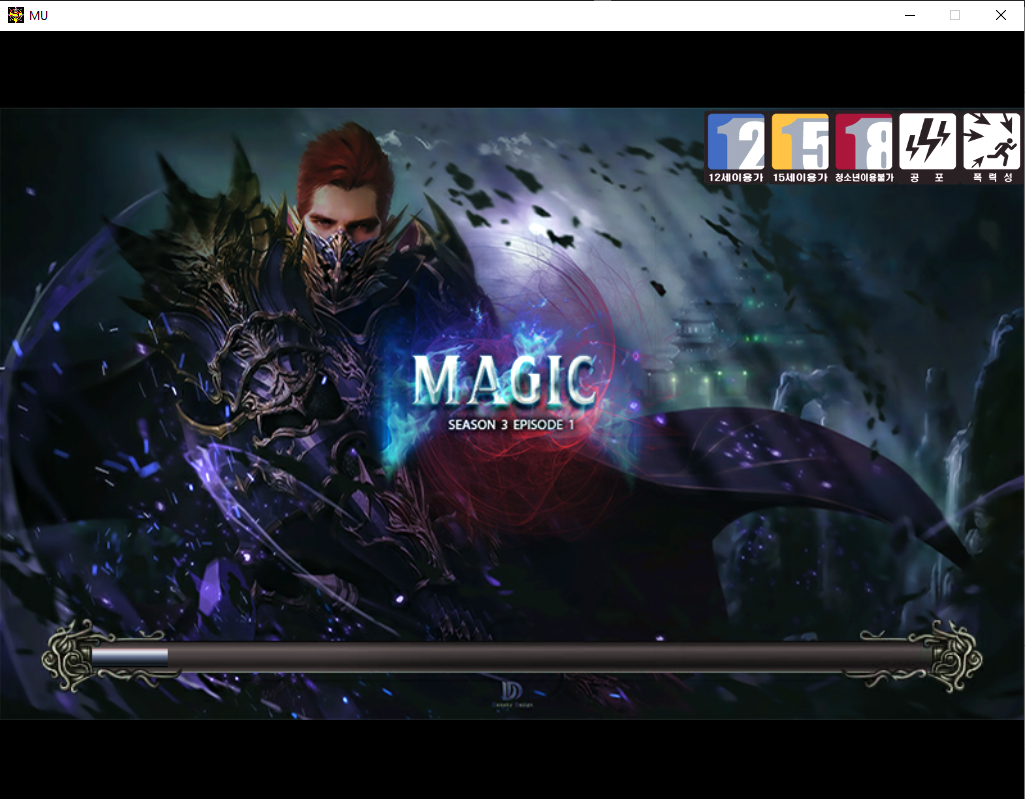Click the '12세이용가' rating label
The width and height of the screenshot is (1025, 799).
coord(735,177)
